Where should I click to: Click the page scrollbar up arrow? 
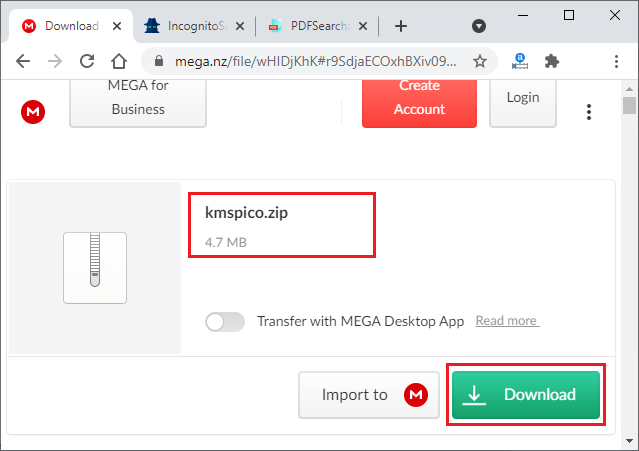pyautogui.click(x=629, y=89)
